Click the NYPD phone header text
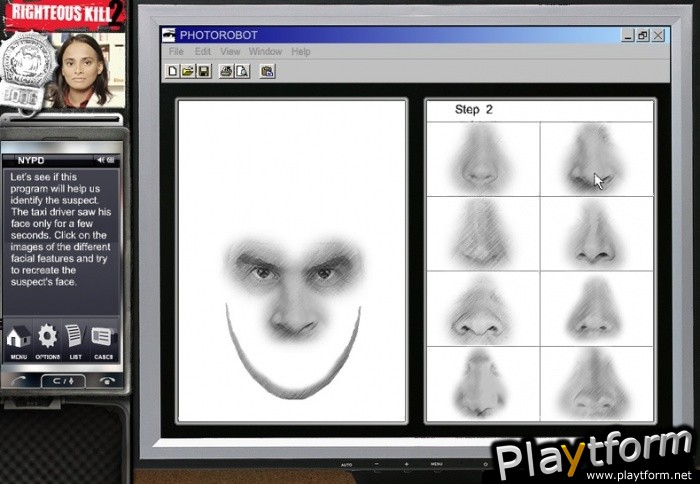The width and height of the screenshot is (700, 484). tap(31, 160)
